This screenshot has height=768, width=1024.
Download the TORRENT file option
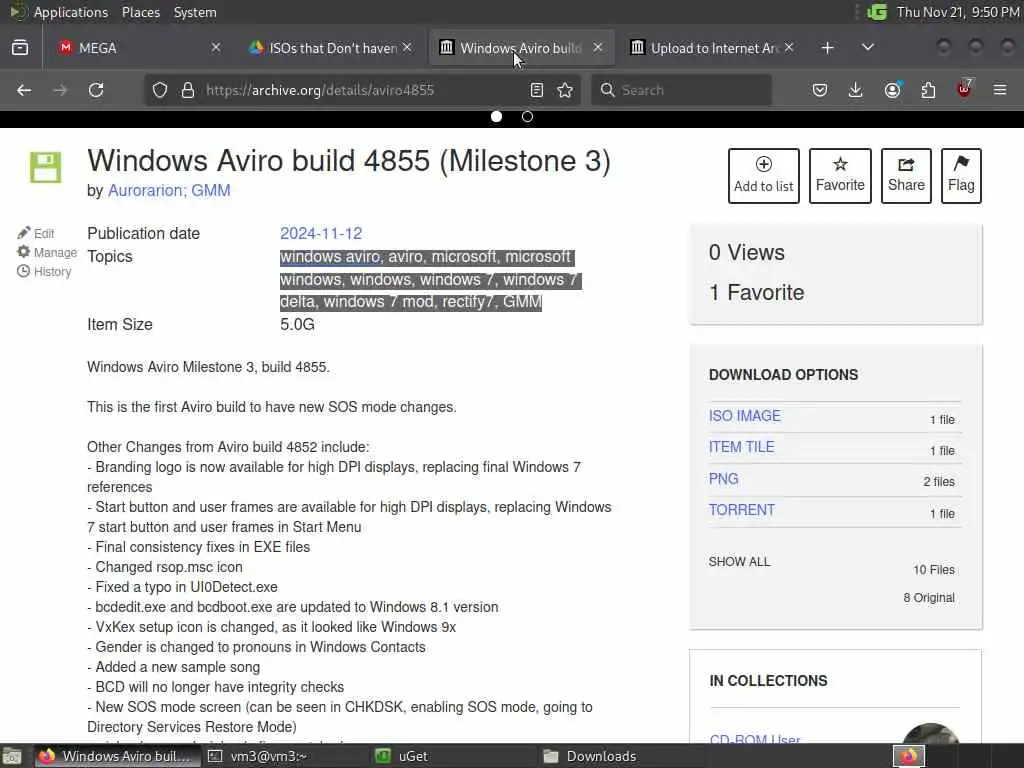[x=742, y=510]
